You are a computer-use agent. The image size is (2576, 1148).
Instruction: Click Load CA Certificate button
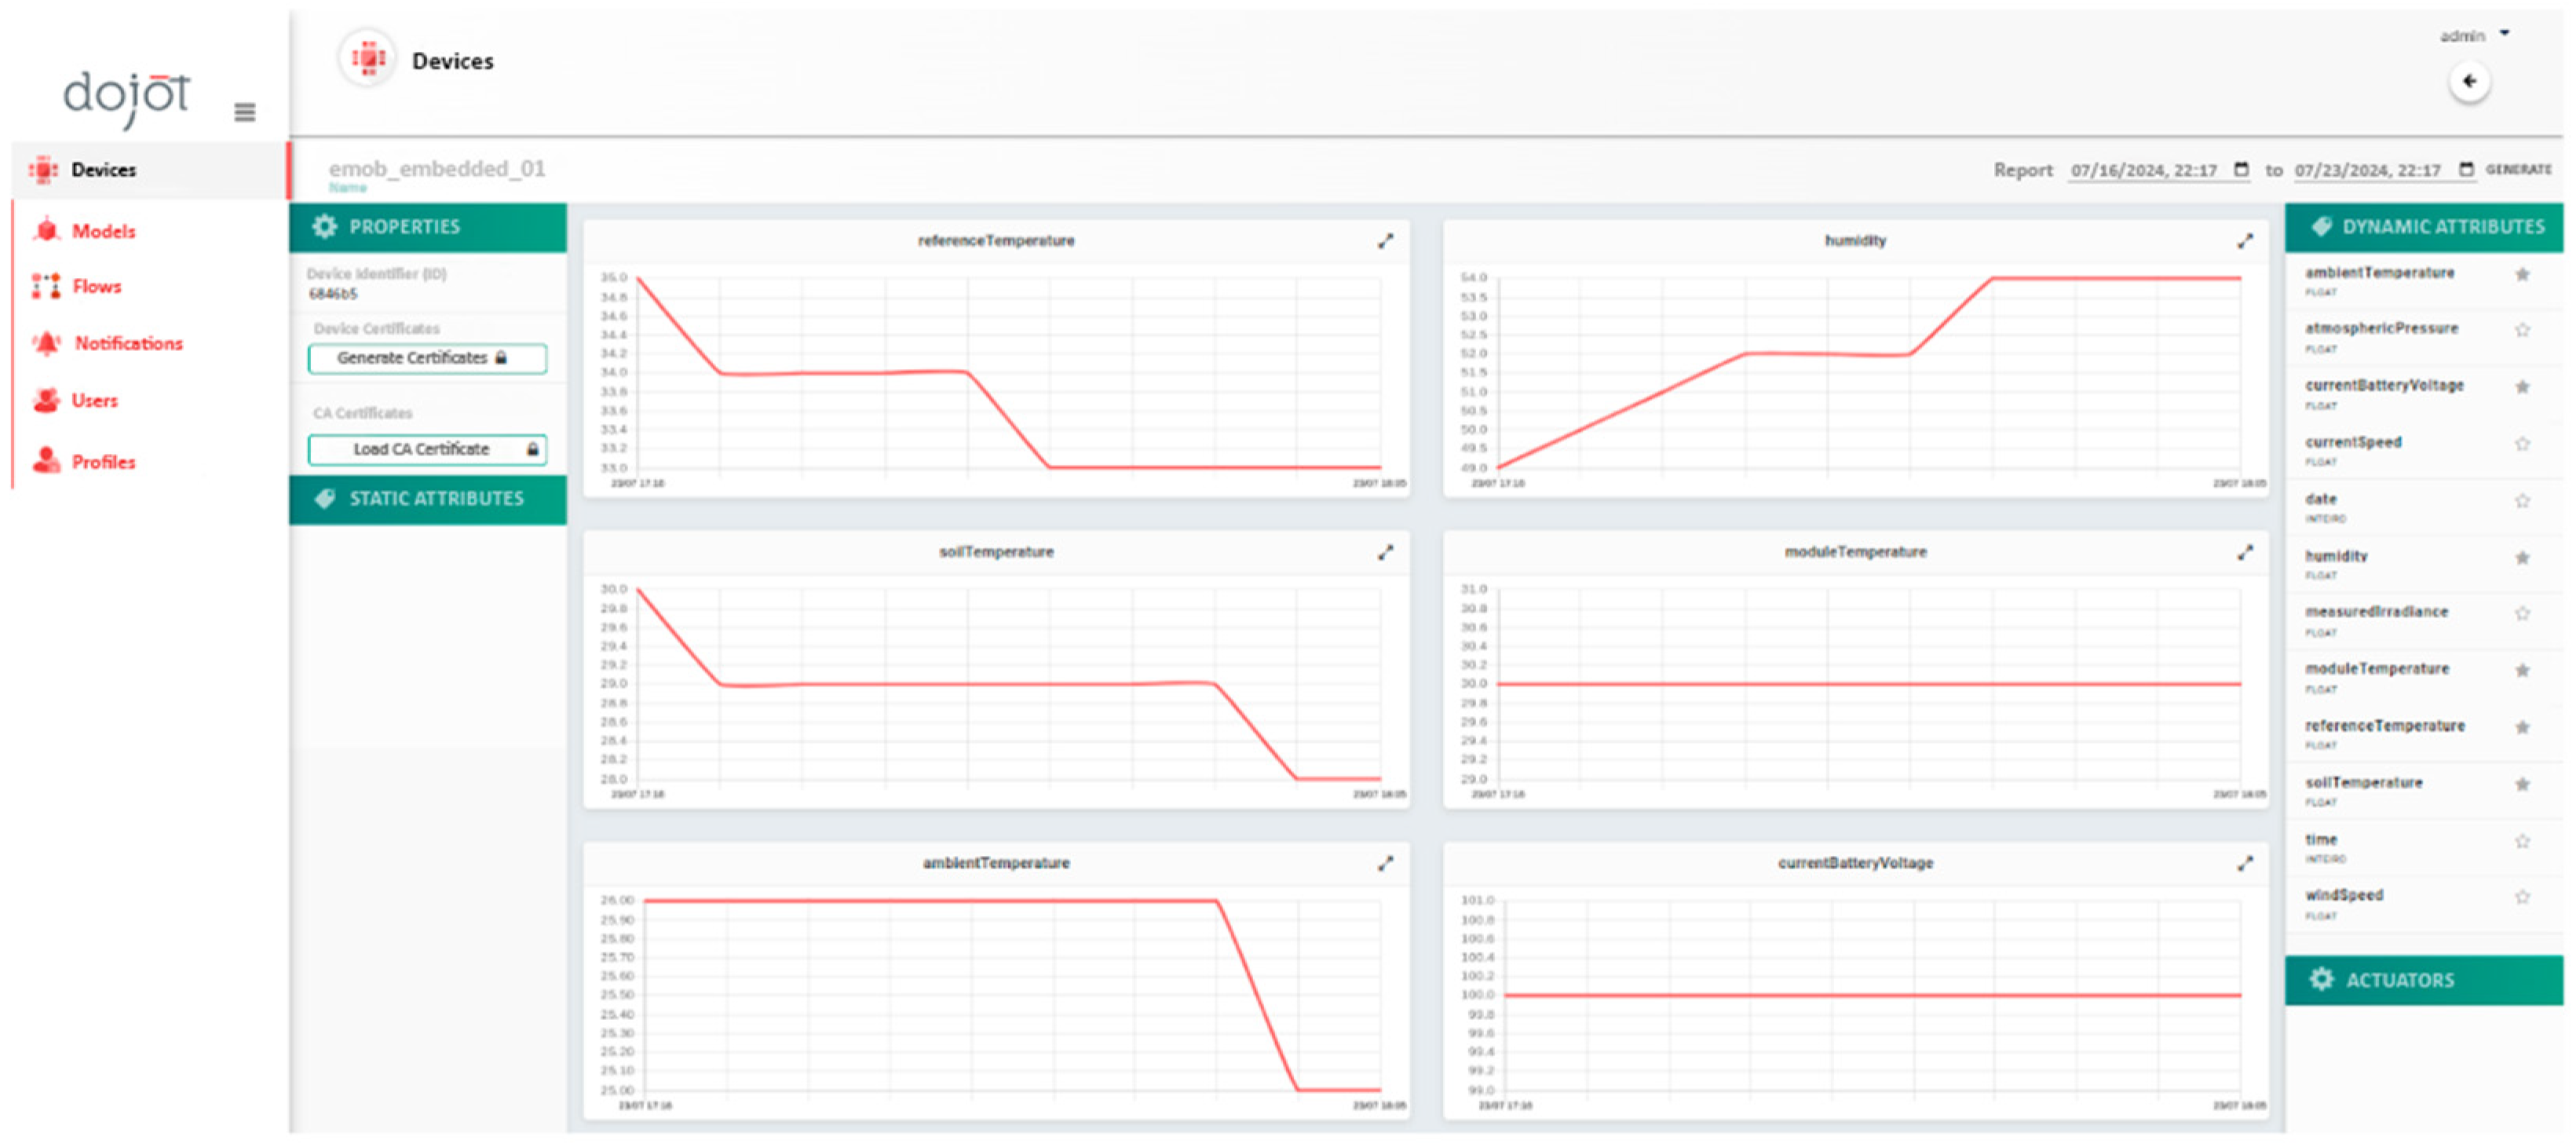tap(427, 450)
